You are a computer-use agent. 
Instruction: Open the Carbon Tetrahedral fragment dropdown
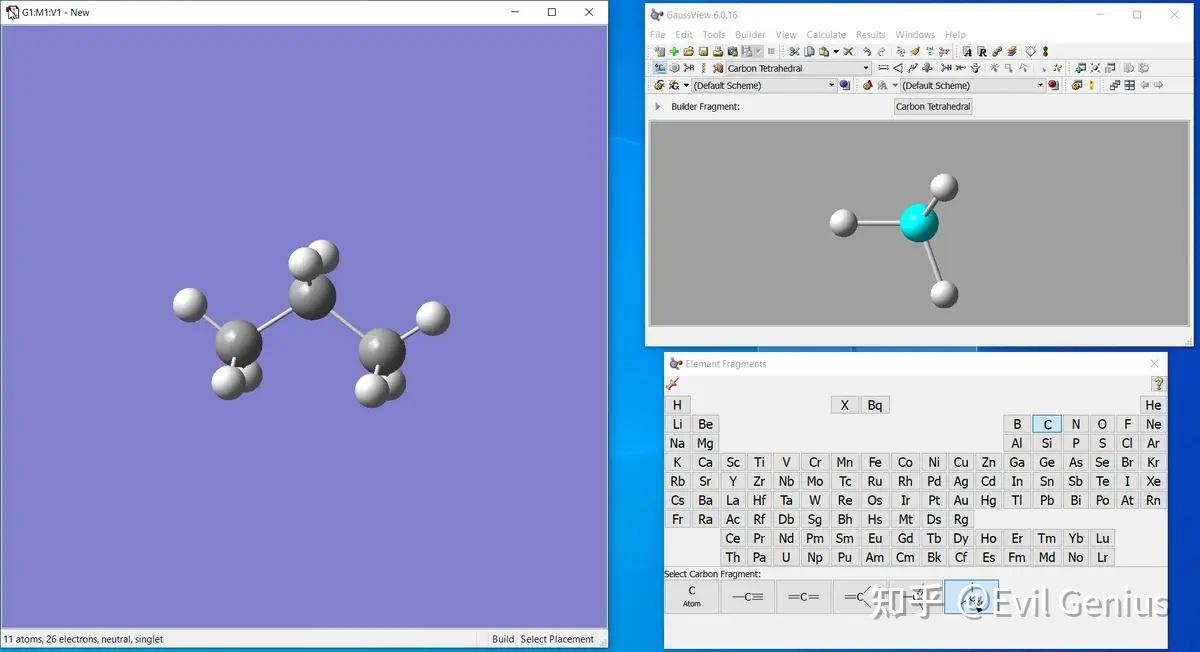tap(866, 68)
